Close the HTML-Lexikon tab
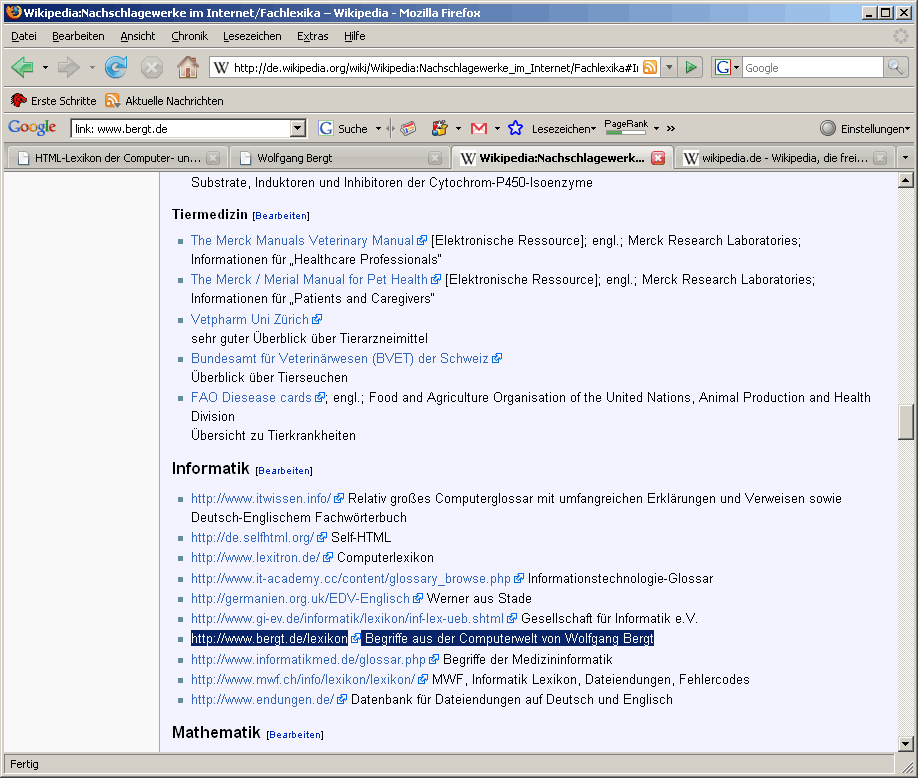The image size is (918, 778). pyautogui.click(x=213, y=157)
